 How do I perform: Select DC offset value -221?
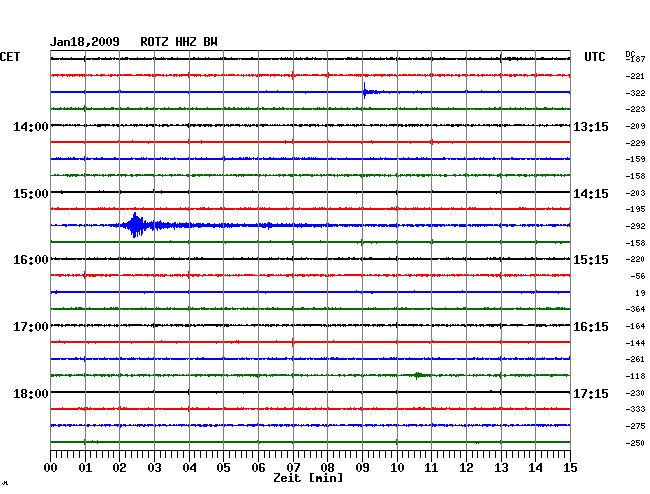(635, 76)
